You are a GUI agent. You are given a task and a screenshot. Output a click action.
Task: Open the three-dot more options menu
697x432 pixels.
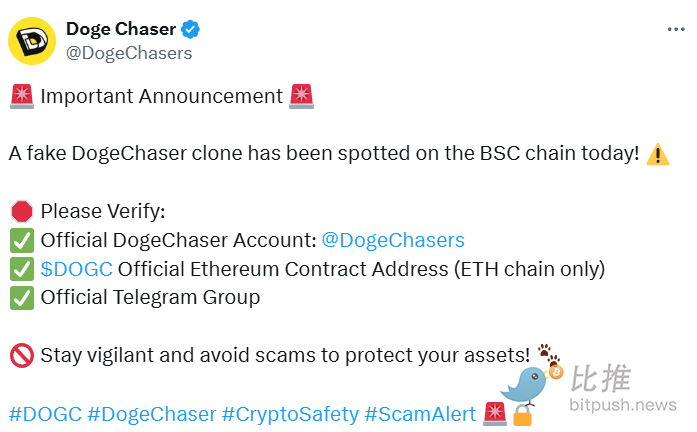pos(677,29)
